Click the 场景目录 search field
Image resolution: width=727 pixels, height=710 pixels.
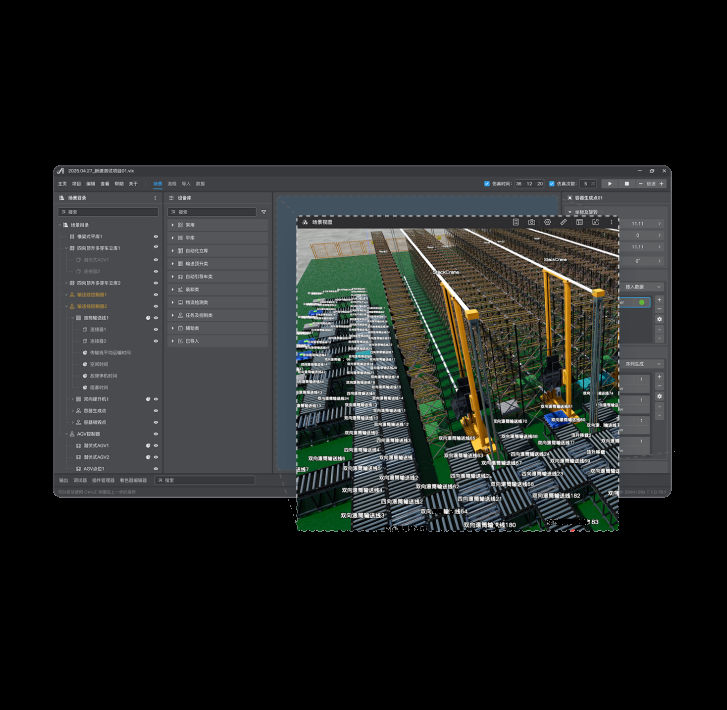[x=108, y=212]
